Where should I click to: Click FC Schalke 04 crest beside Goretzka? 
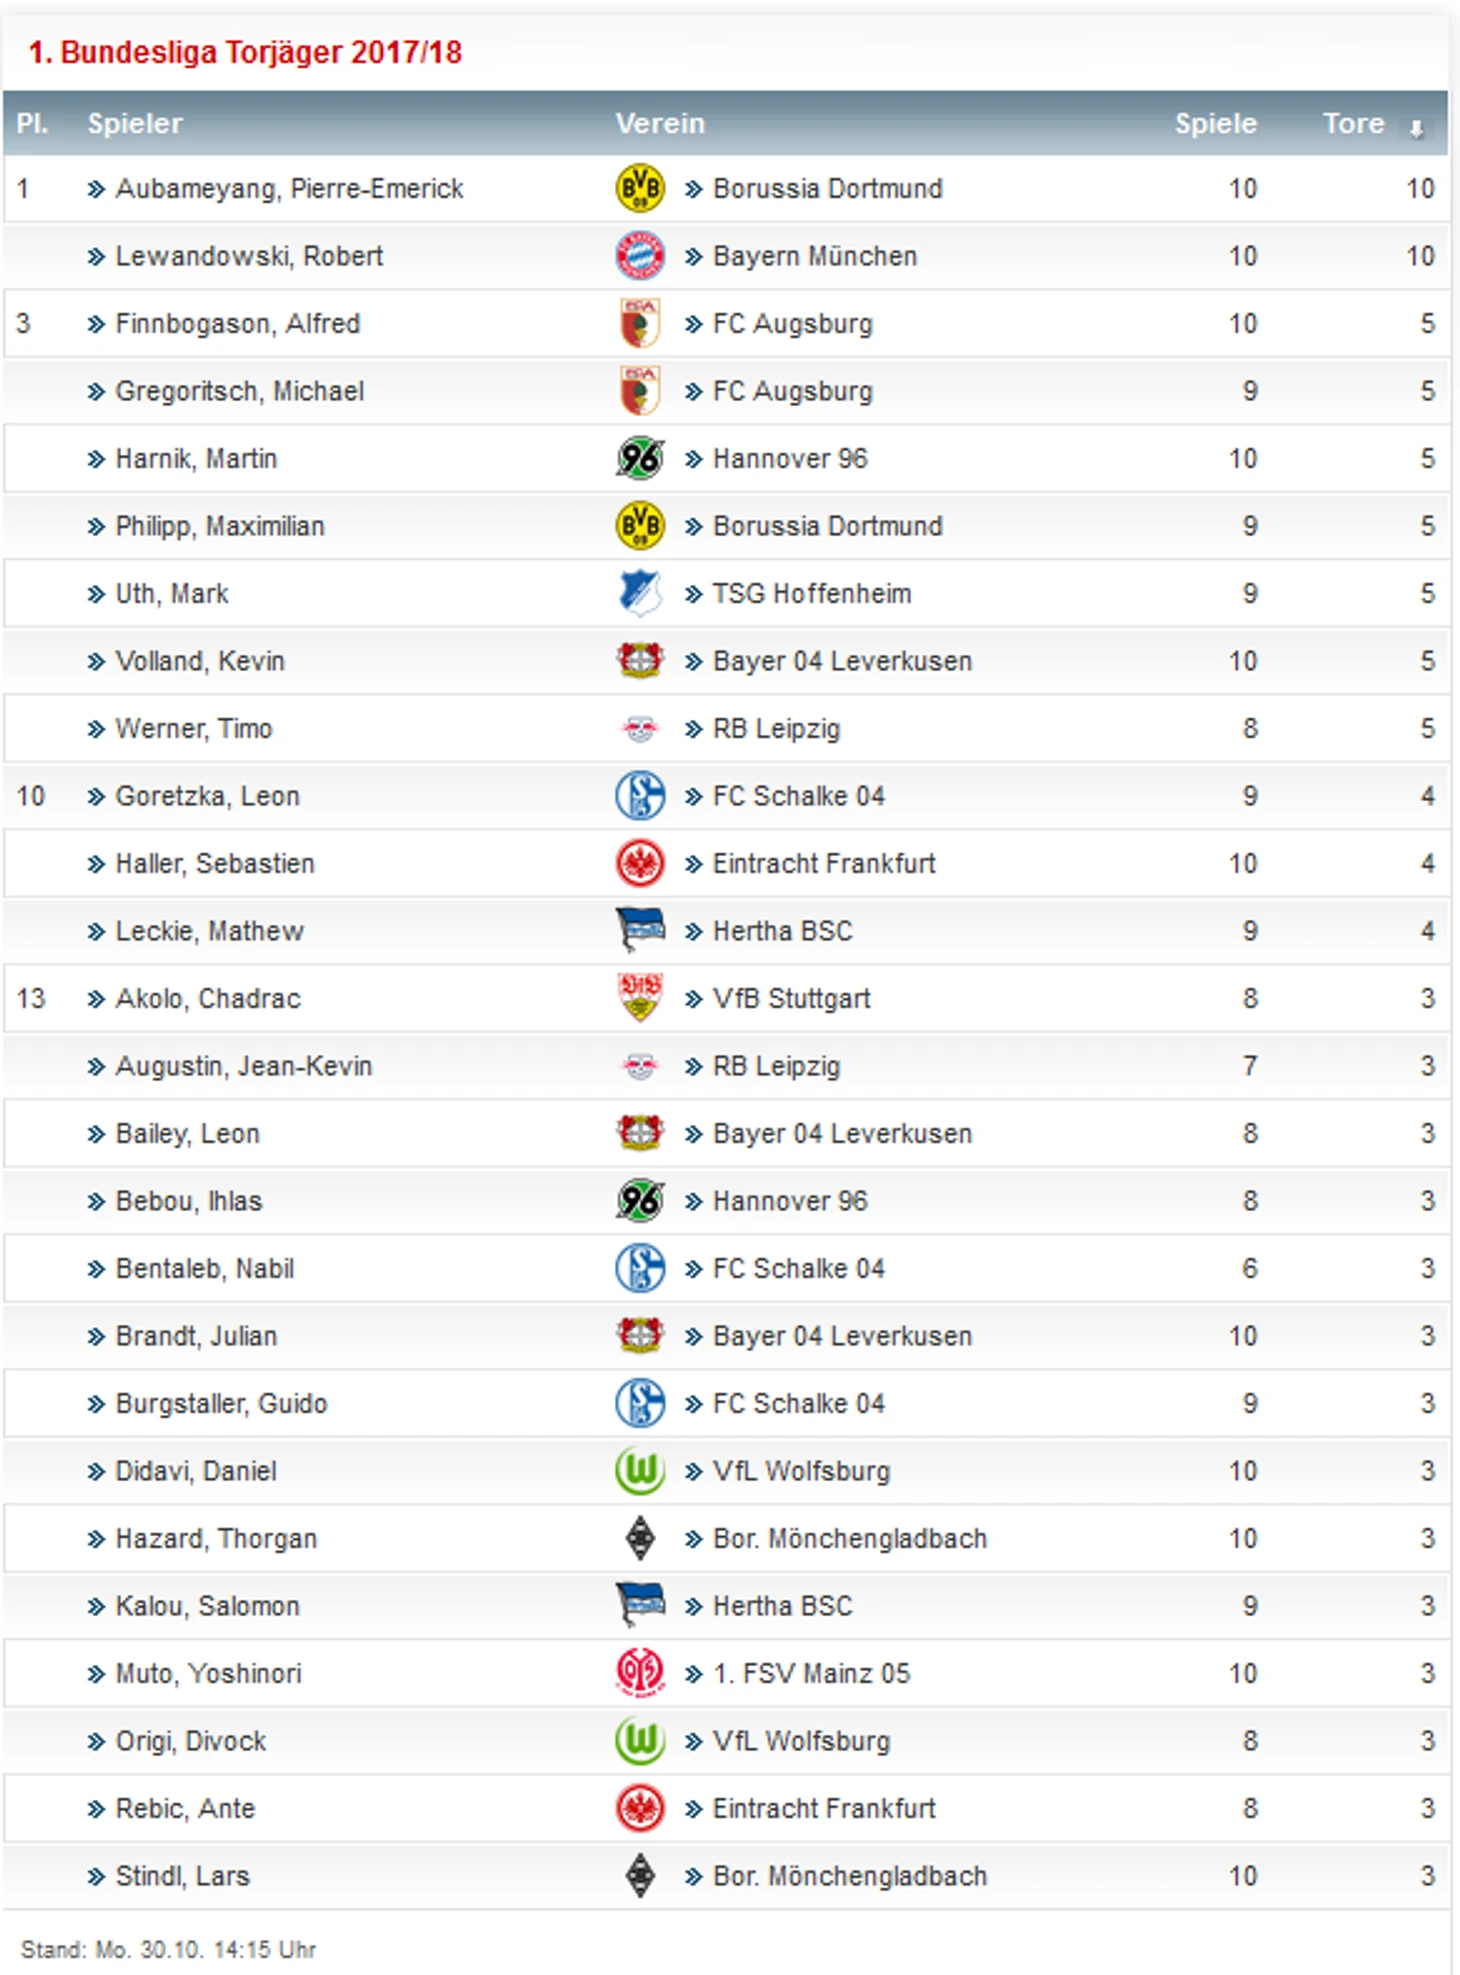click(640, 796)
